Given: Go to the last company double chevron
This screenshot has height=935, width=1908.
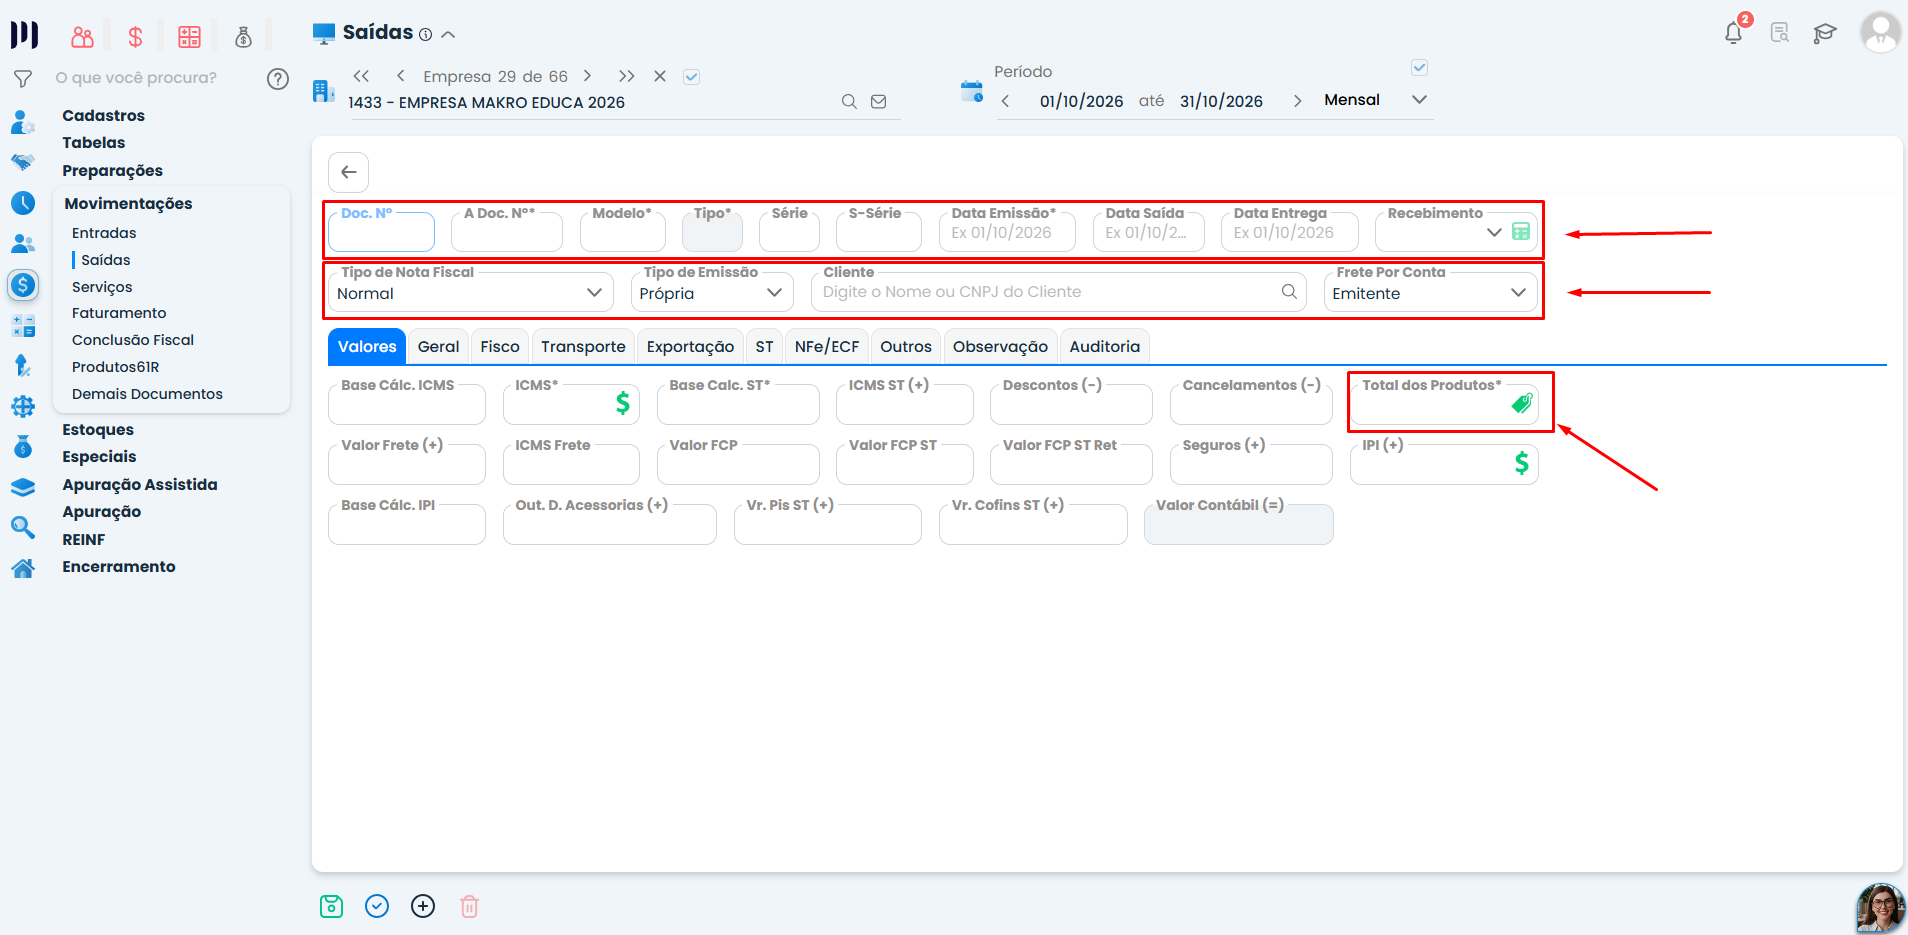Looking at the screenshot, I should tap(626, 76).
